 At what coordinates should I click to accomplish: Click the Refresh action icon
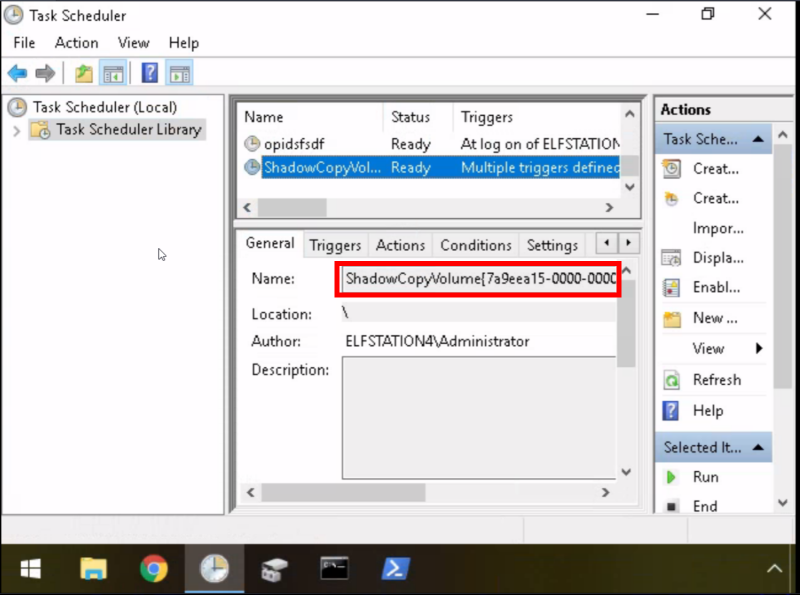pyautogui.click(x=672, y=380)
